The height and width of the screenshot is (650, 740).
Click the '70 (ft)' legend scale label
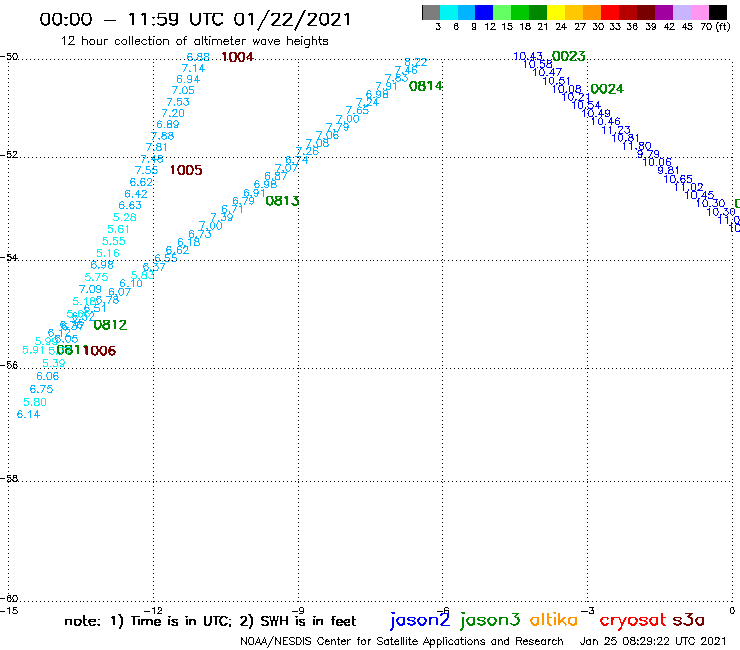pos(715,27)
